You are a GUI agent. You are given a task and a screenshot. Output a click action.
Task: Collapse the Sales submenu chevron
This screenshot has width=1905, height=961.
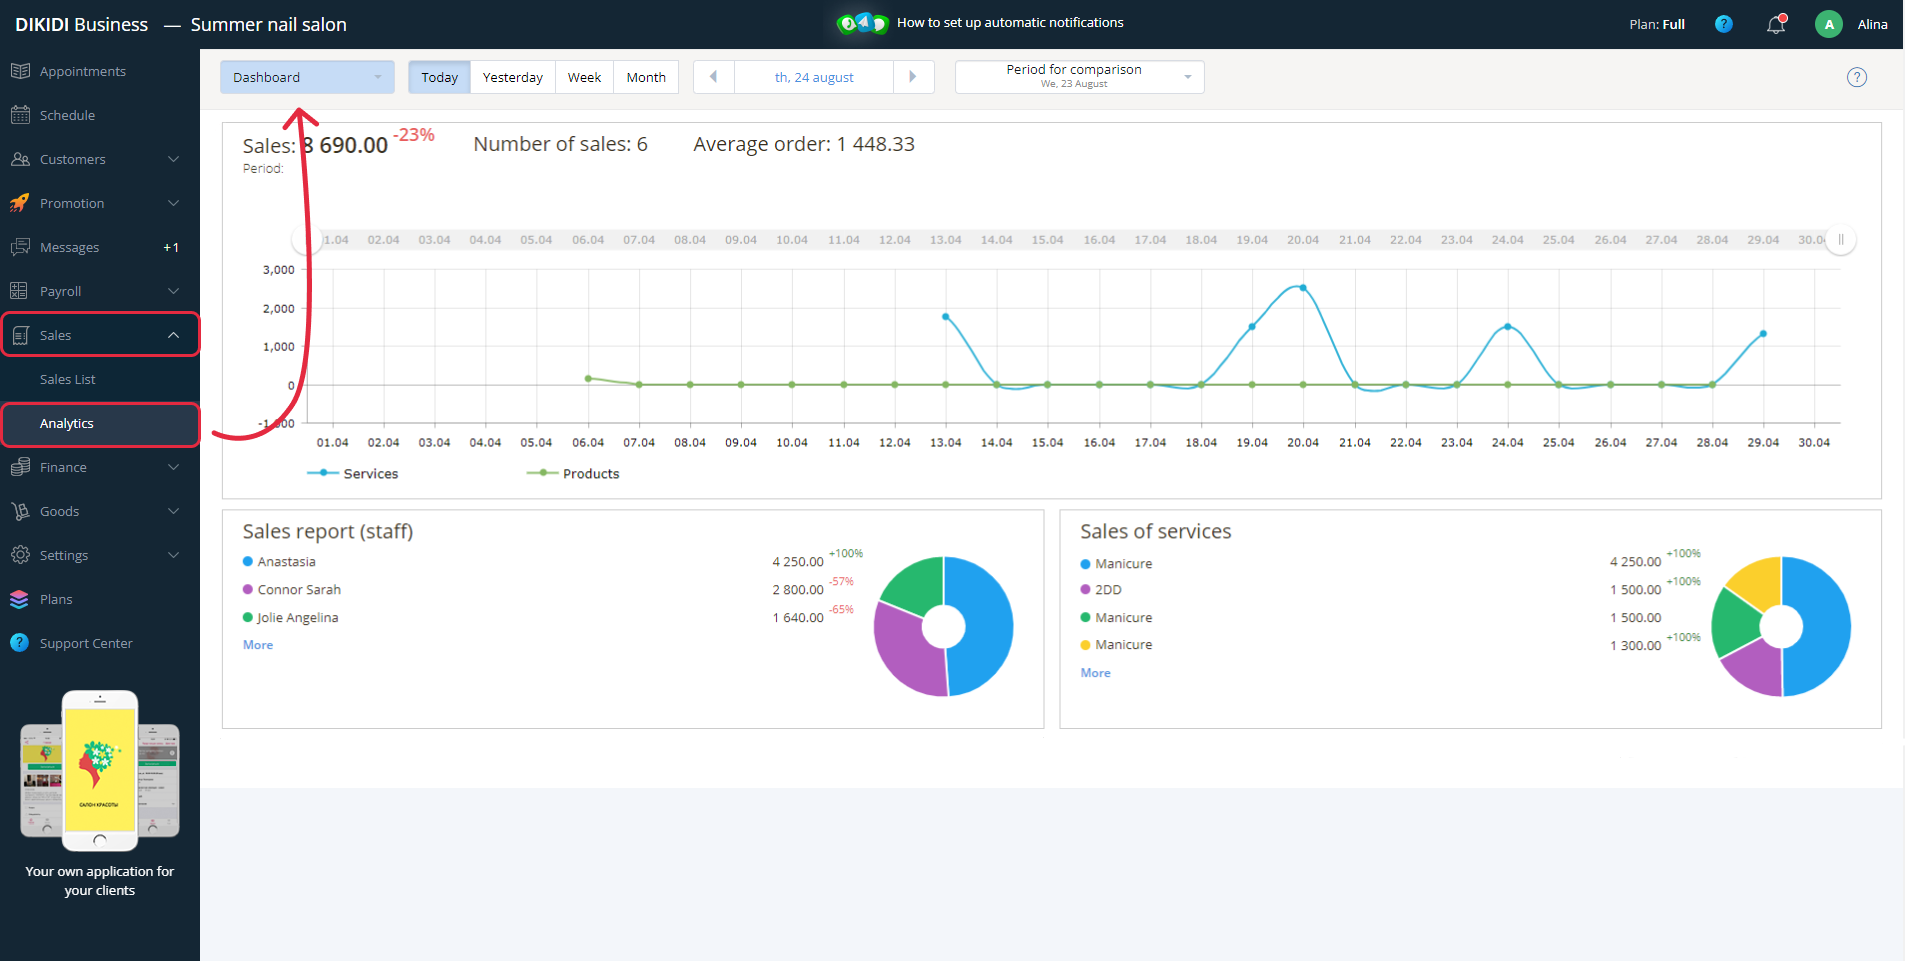point(174,335)
